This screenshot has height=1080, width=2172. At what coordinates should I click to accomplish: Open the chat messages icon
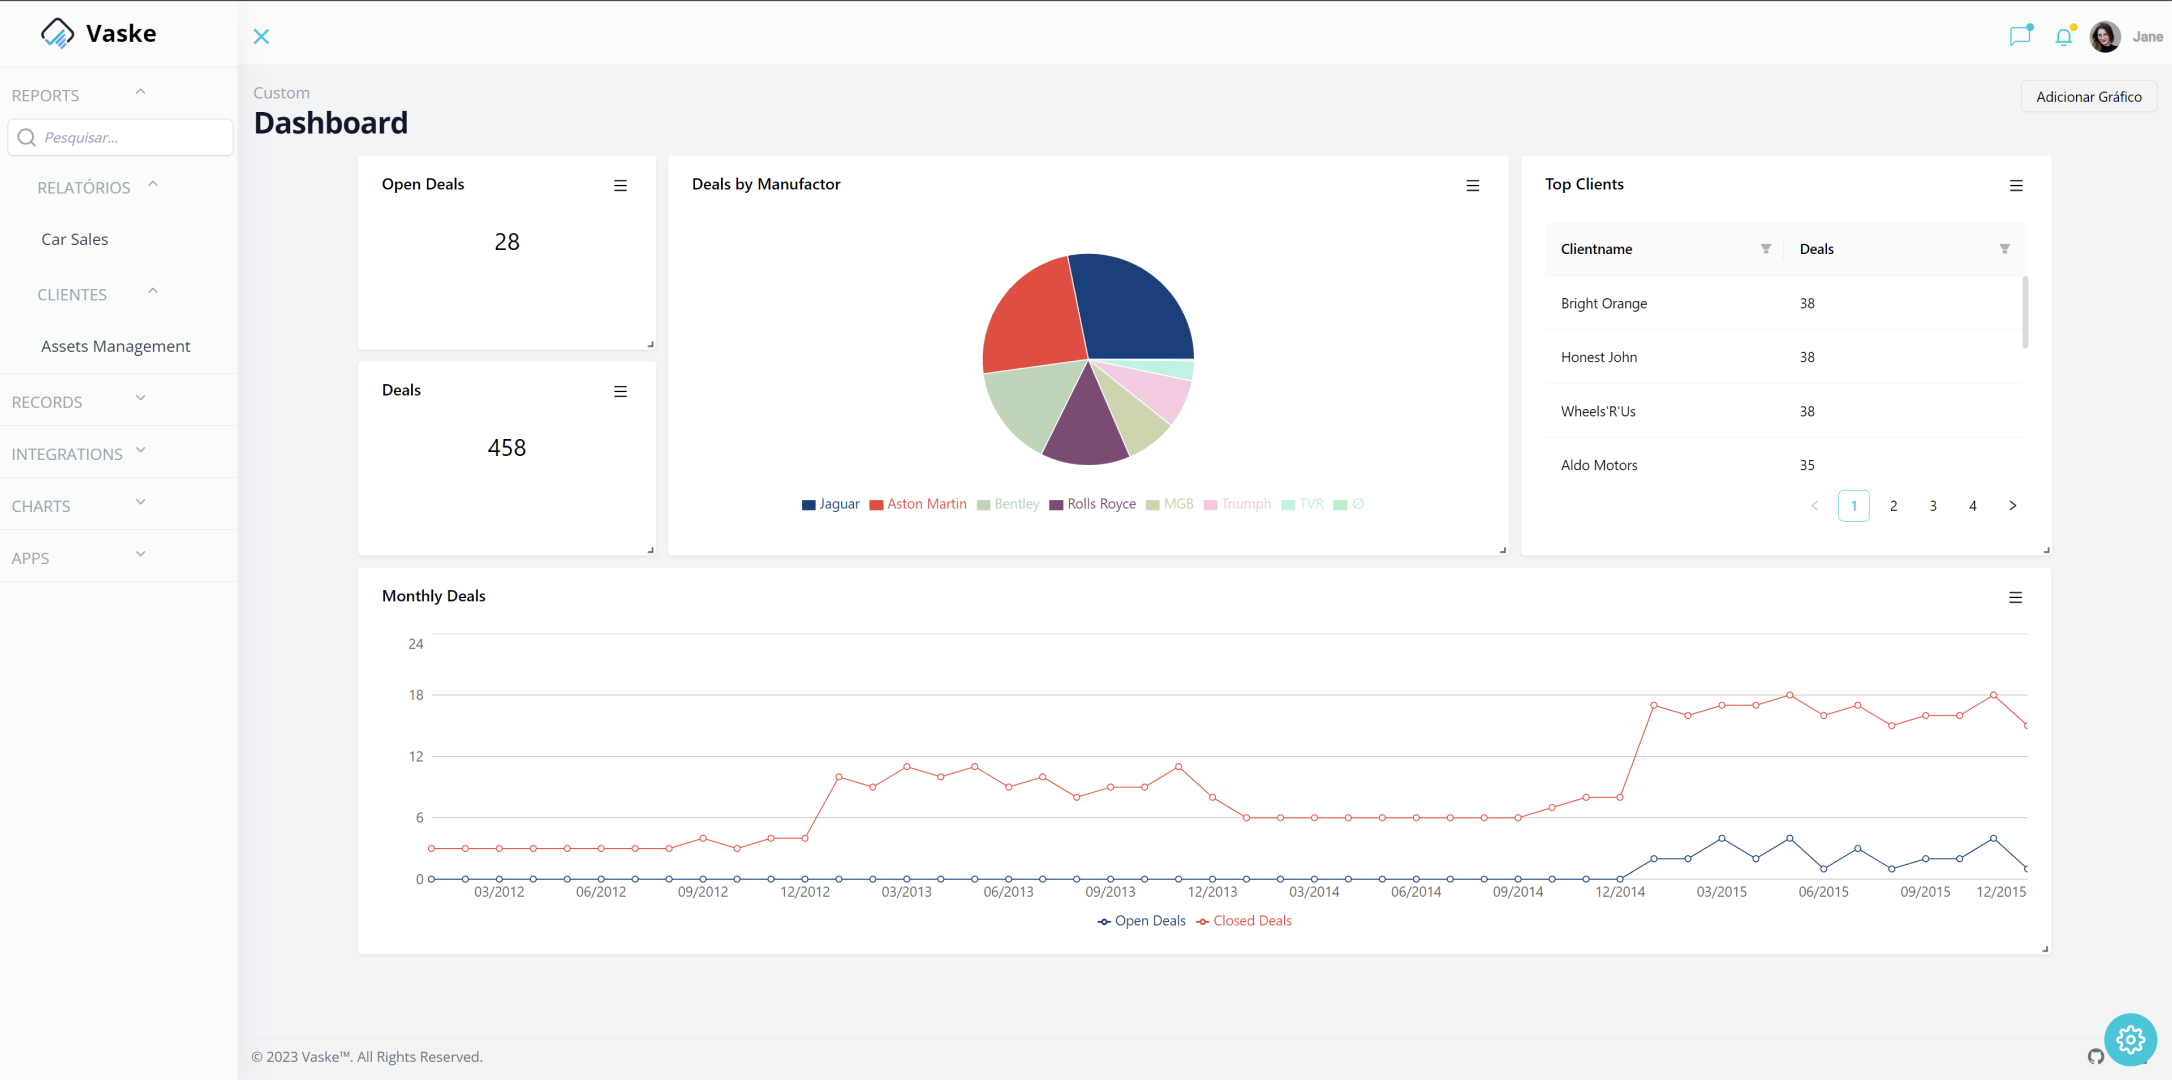2020,36
